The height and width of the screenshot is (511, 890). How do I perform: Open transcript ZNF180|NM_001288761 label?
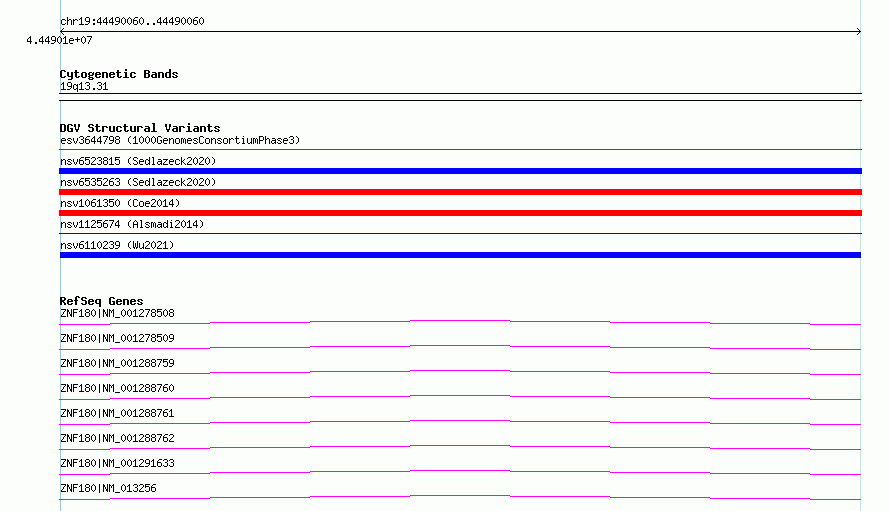coord(117,413)
